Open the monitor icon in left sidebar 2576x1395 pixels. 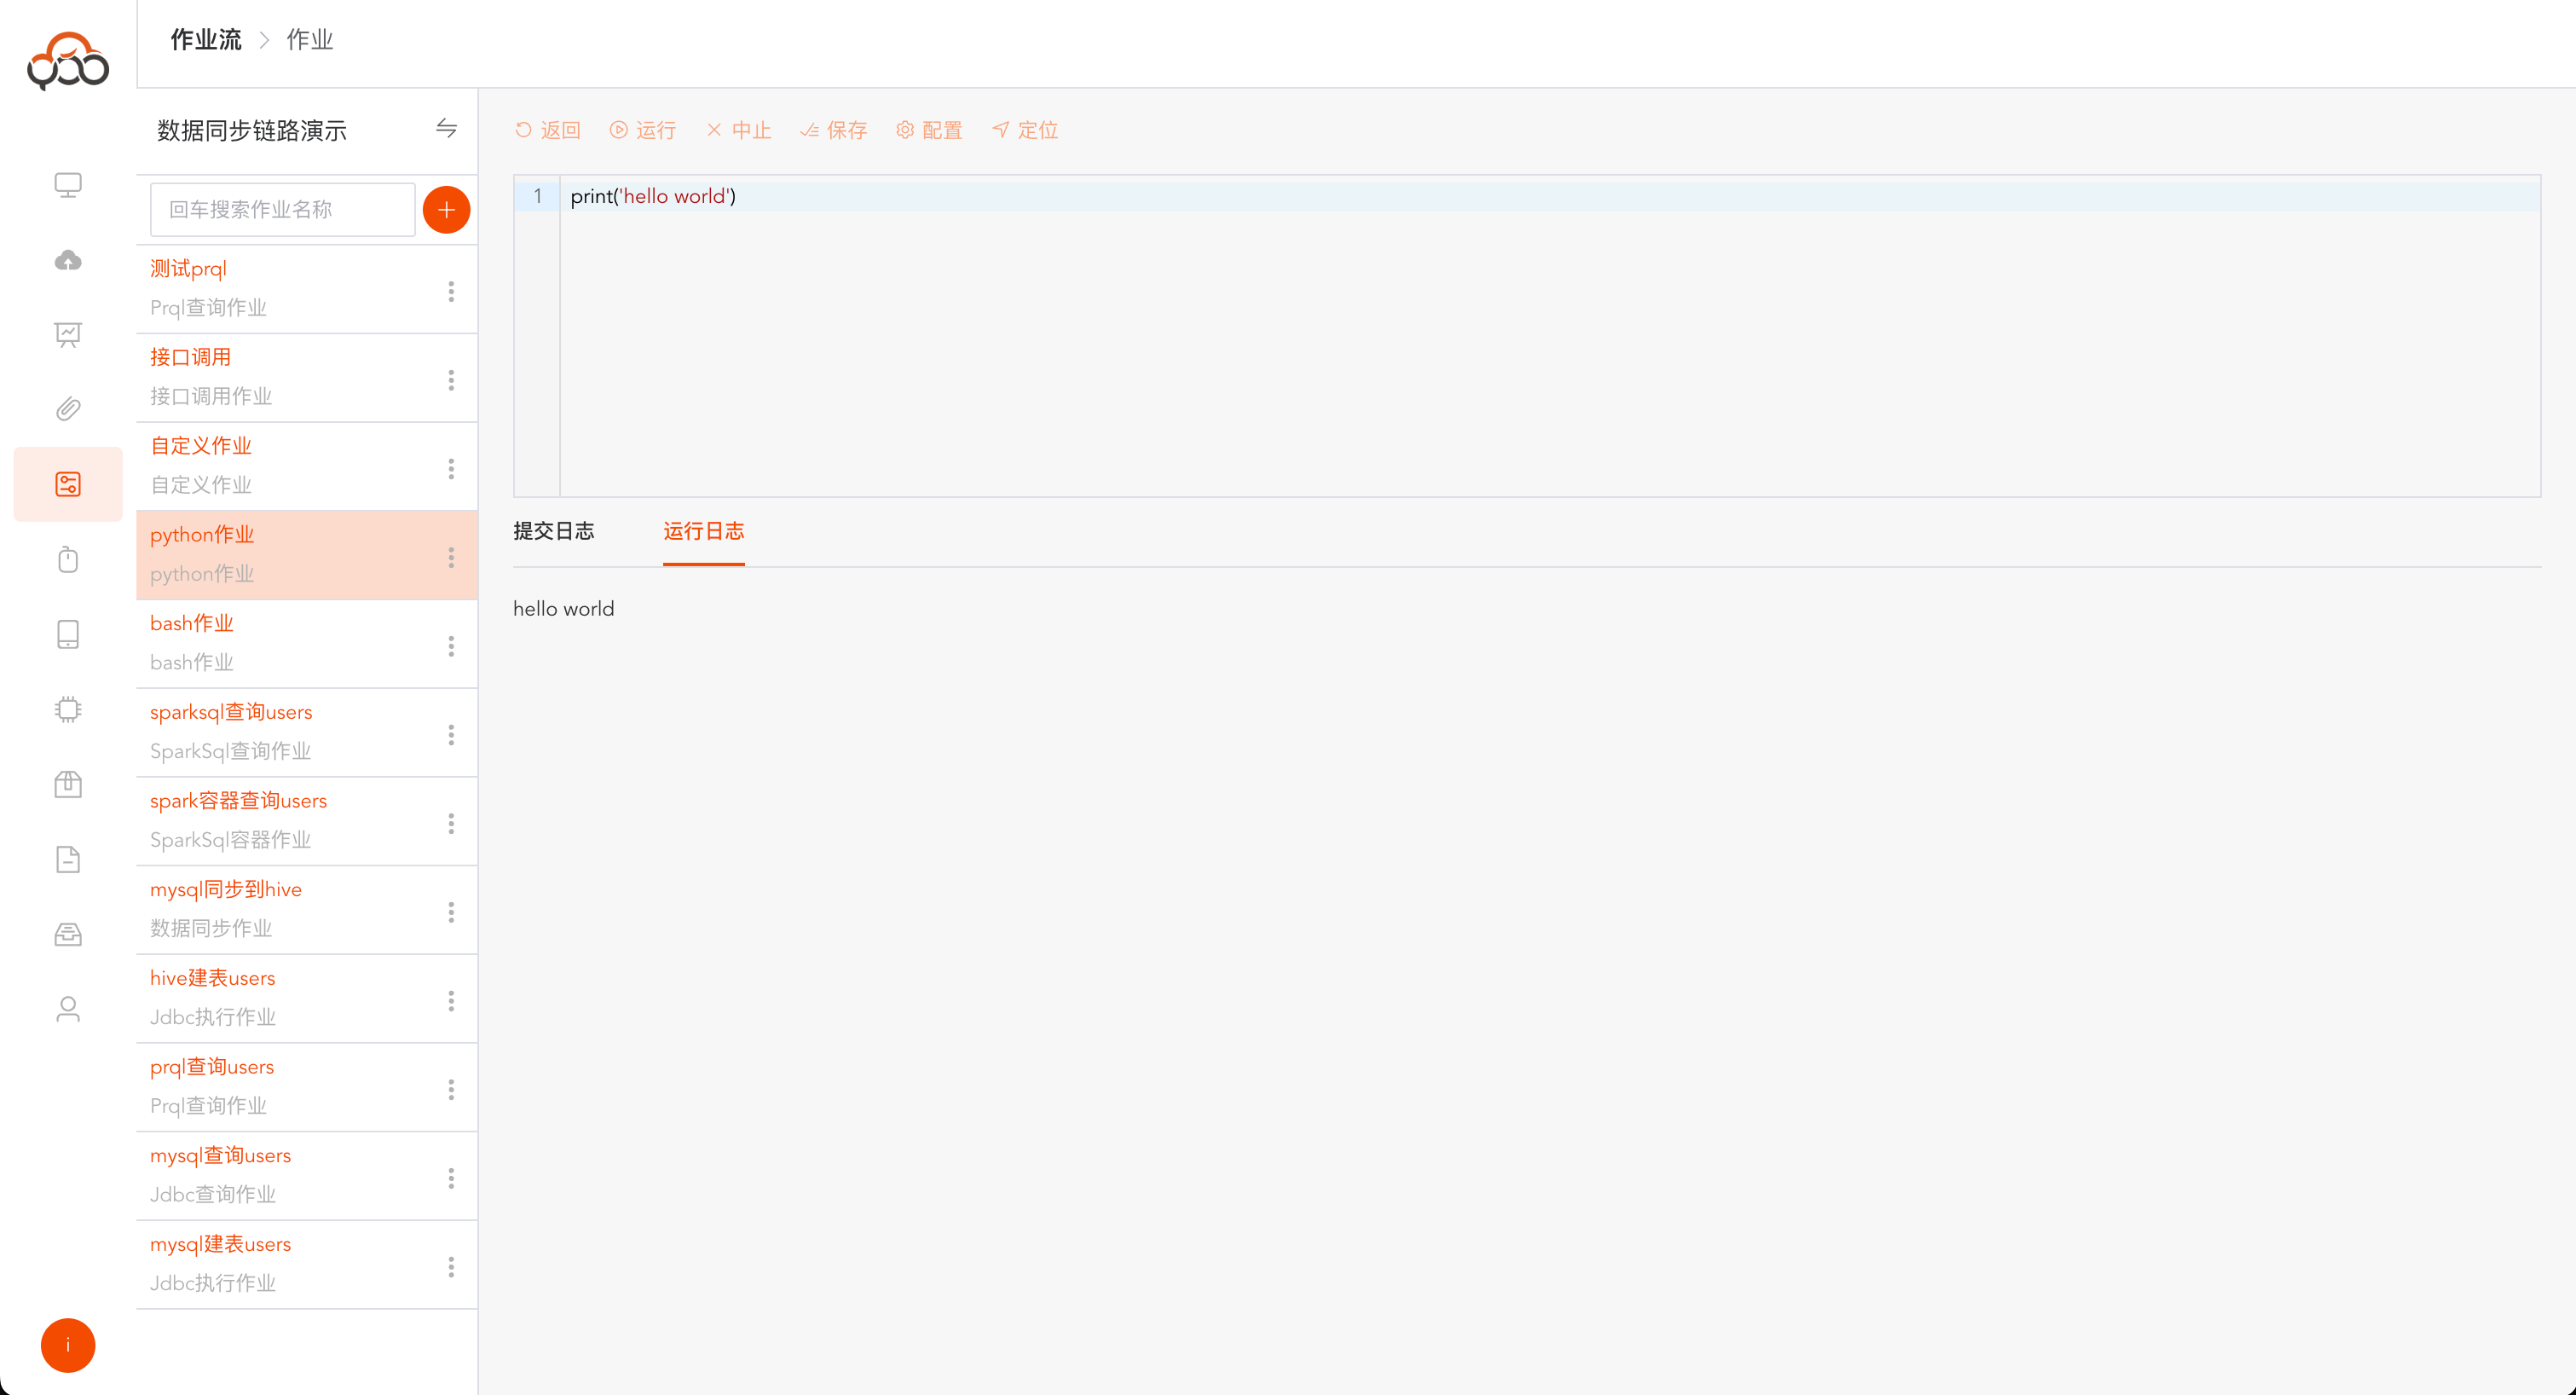pyautogui.click(x=68, y=185)
